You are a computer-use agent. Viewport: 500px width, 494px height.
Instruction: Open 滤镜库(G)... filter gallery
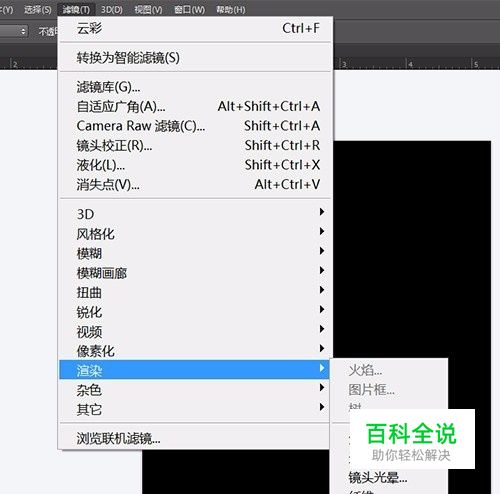195,87
